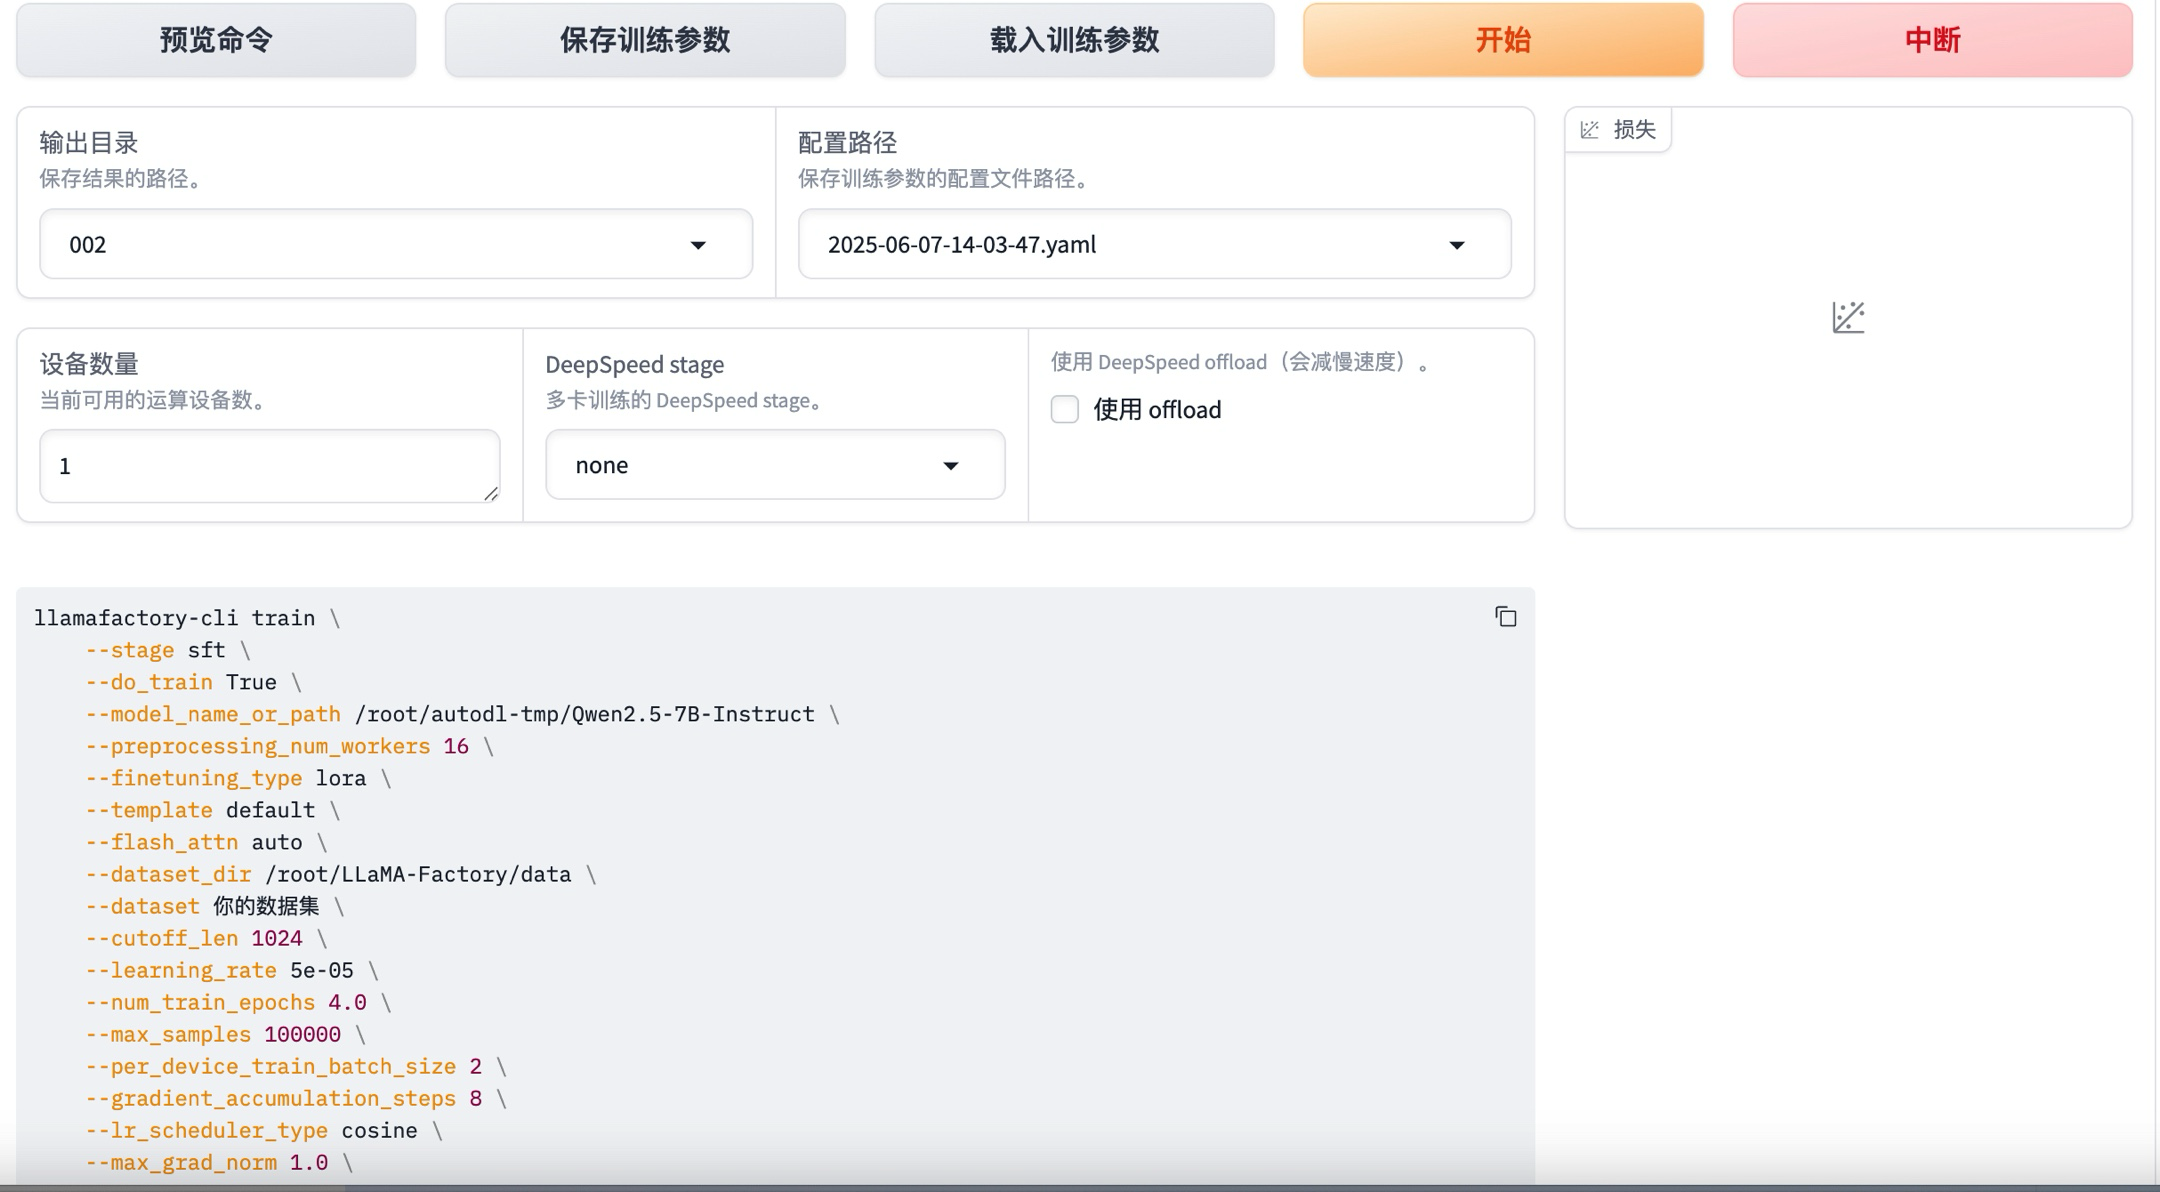The width and height of the screenshot is (2160, 1192).
Task: Click the 使用 offload label text
Action: pos(1157,410)
